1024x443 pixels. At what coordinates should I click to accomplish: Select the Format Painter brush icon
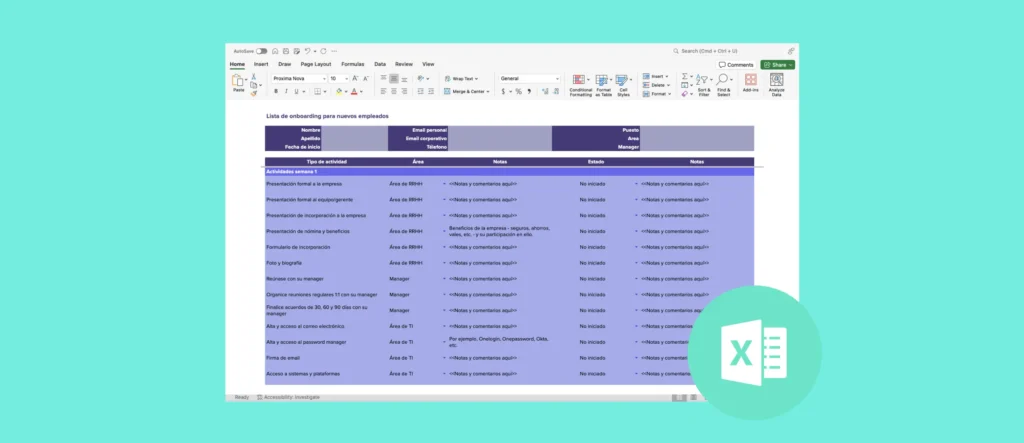(254, 93)
